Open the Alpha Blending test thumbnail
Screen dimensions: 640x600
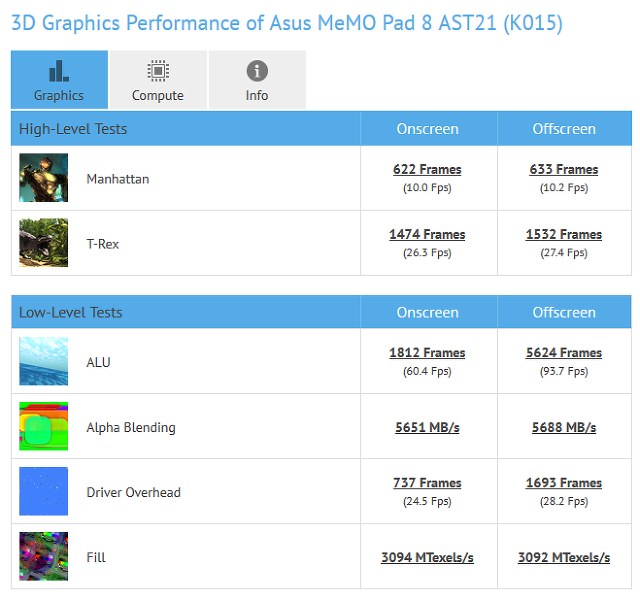pos(44,426)
